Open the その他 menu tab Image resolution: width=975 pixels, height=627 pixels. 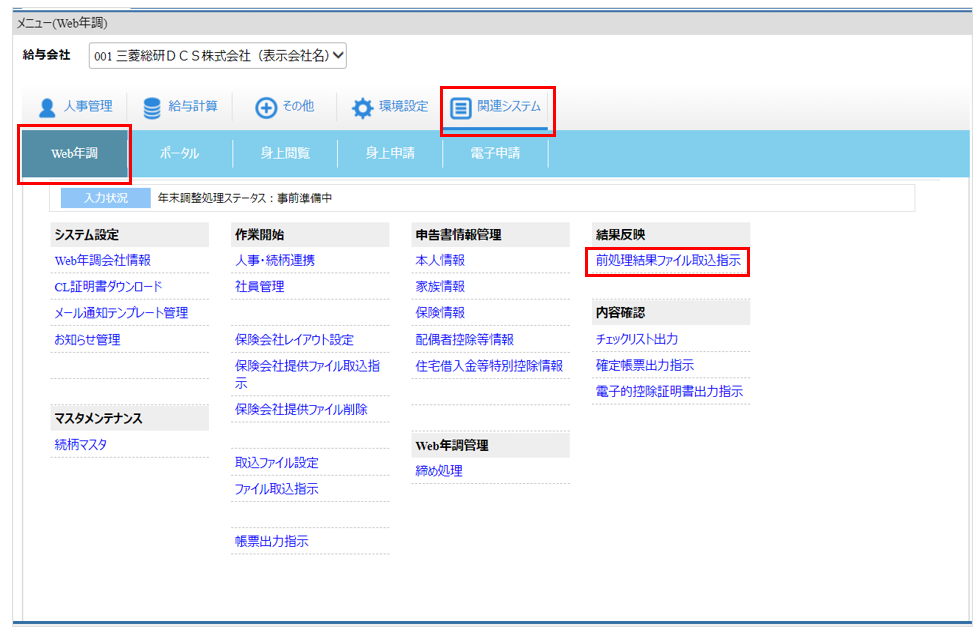tap(285, 107)
